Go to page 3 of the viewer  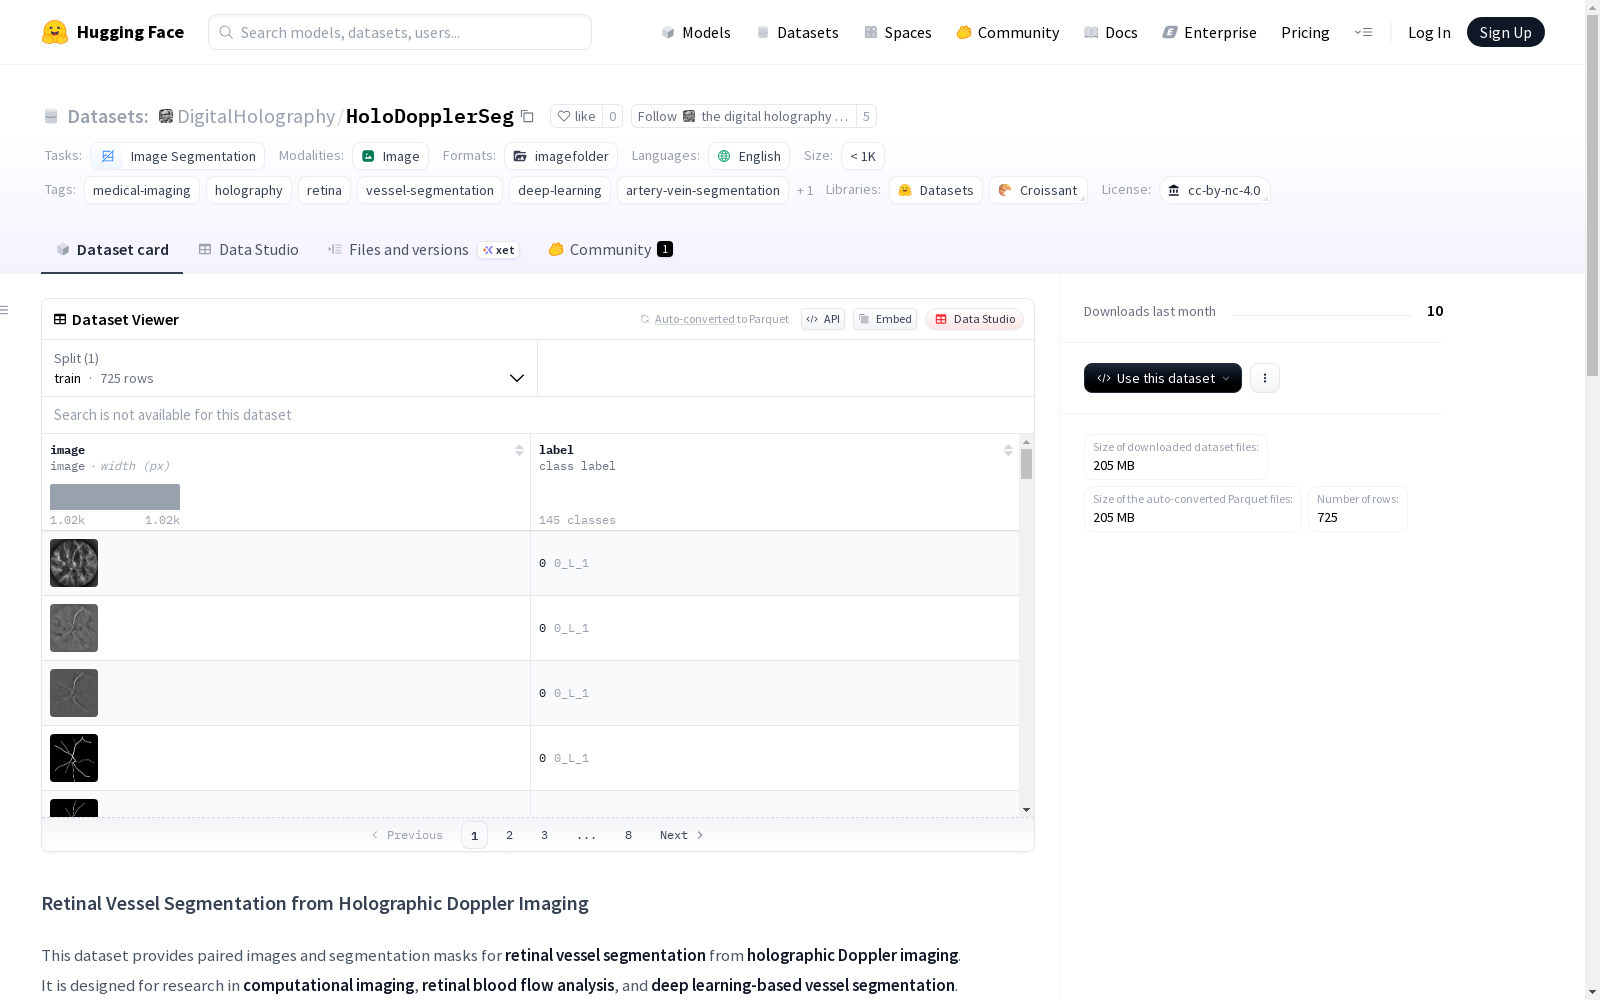coord(544,835)
